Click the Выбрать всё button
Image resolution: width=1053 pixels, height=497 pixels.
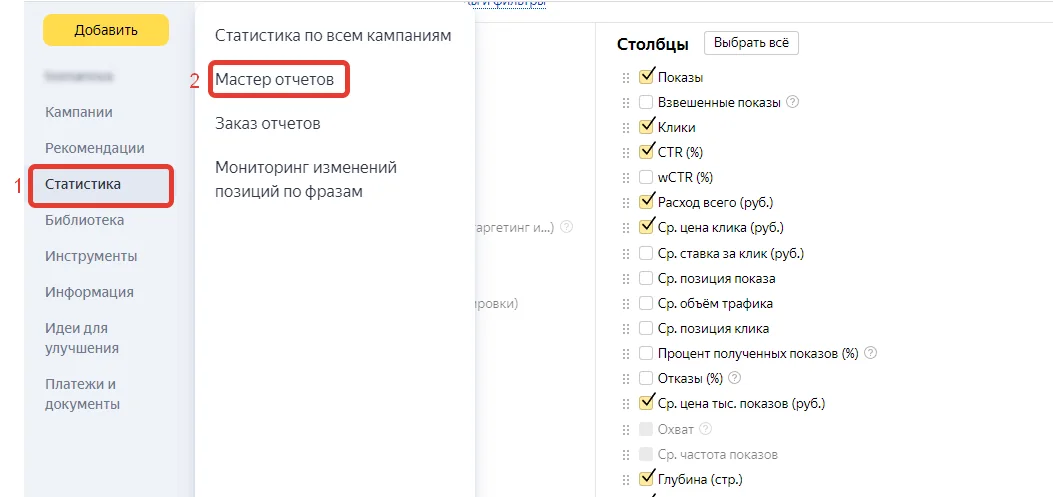[751, 42]
